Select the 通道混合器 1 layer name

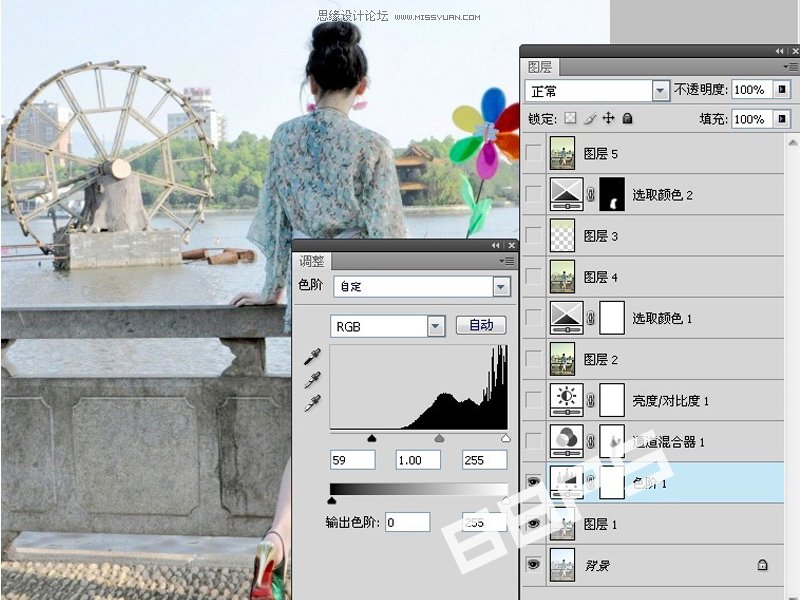pyautogui.click(x=668, y=442)
